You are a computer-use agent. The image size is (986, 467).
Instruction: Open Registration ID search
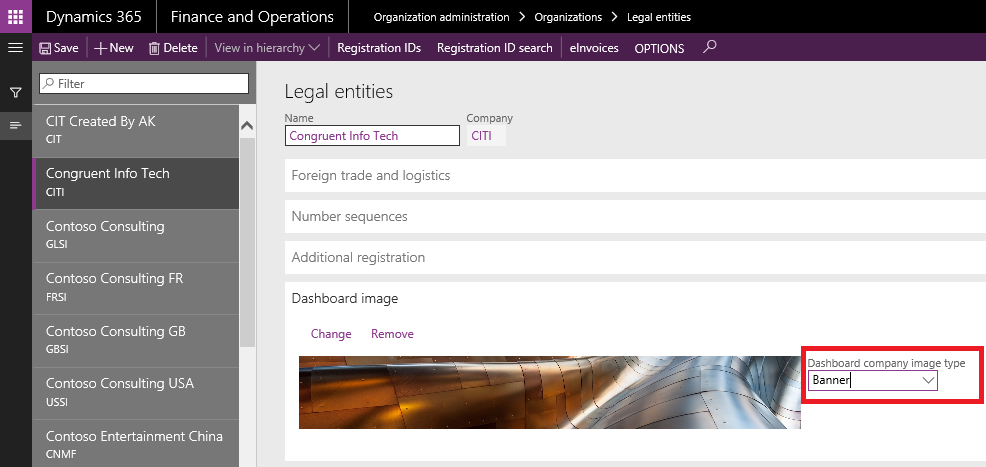point(495,48)
